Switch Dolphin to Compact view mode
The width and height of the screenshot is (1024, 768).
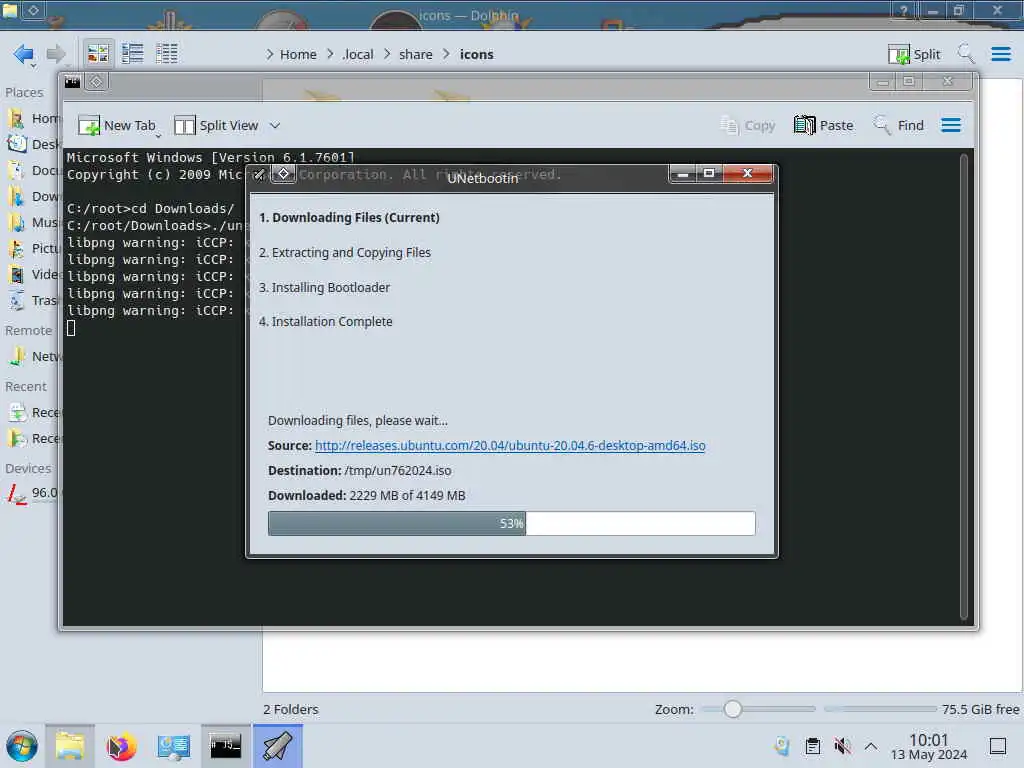133,54
